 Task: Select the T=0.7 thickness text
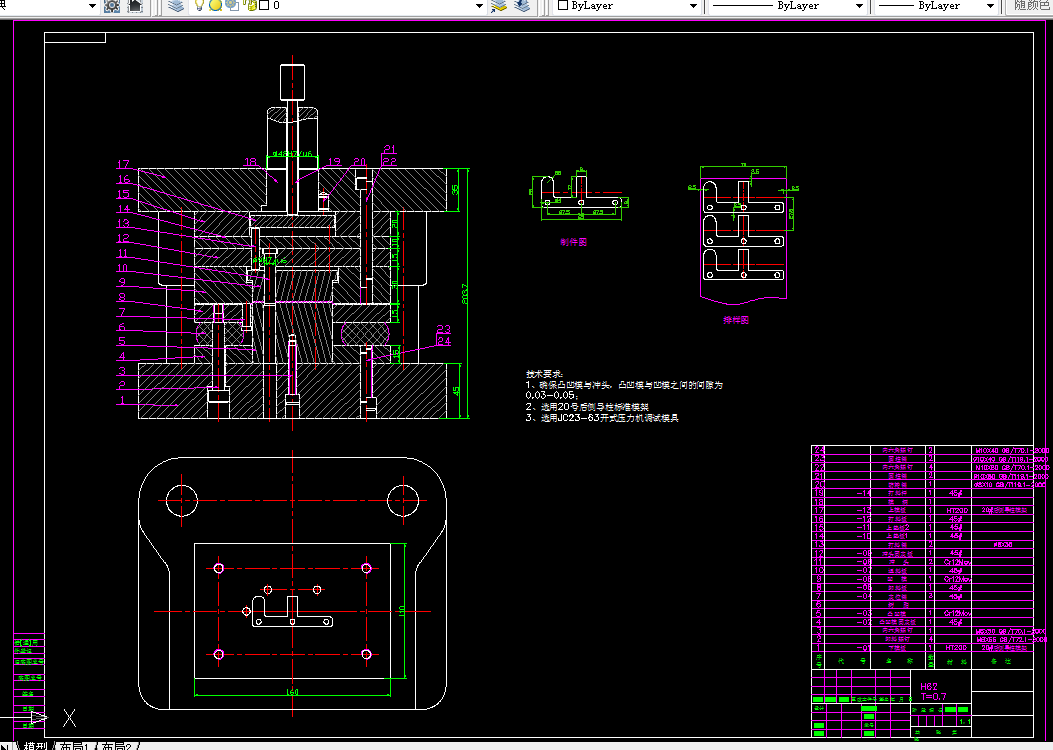coord(933,696)
